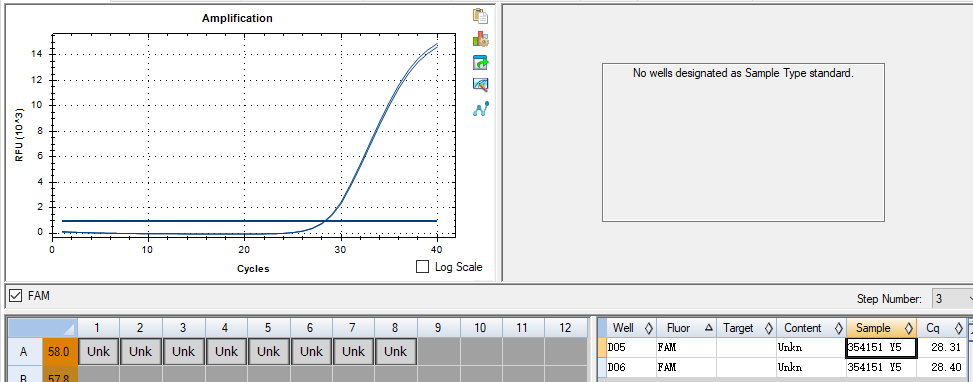
Task: Sort by the Well column header
Action: coord(632,328)
